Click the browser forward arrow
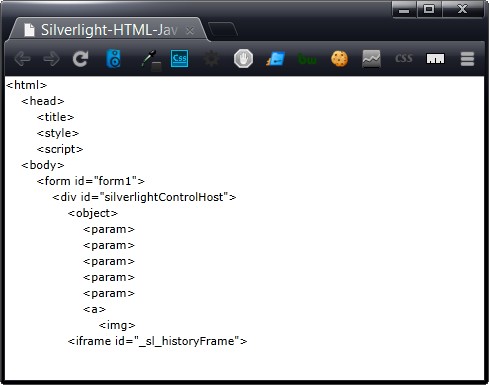 pyautogui.click(x=52, y=59)
